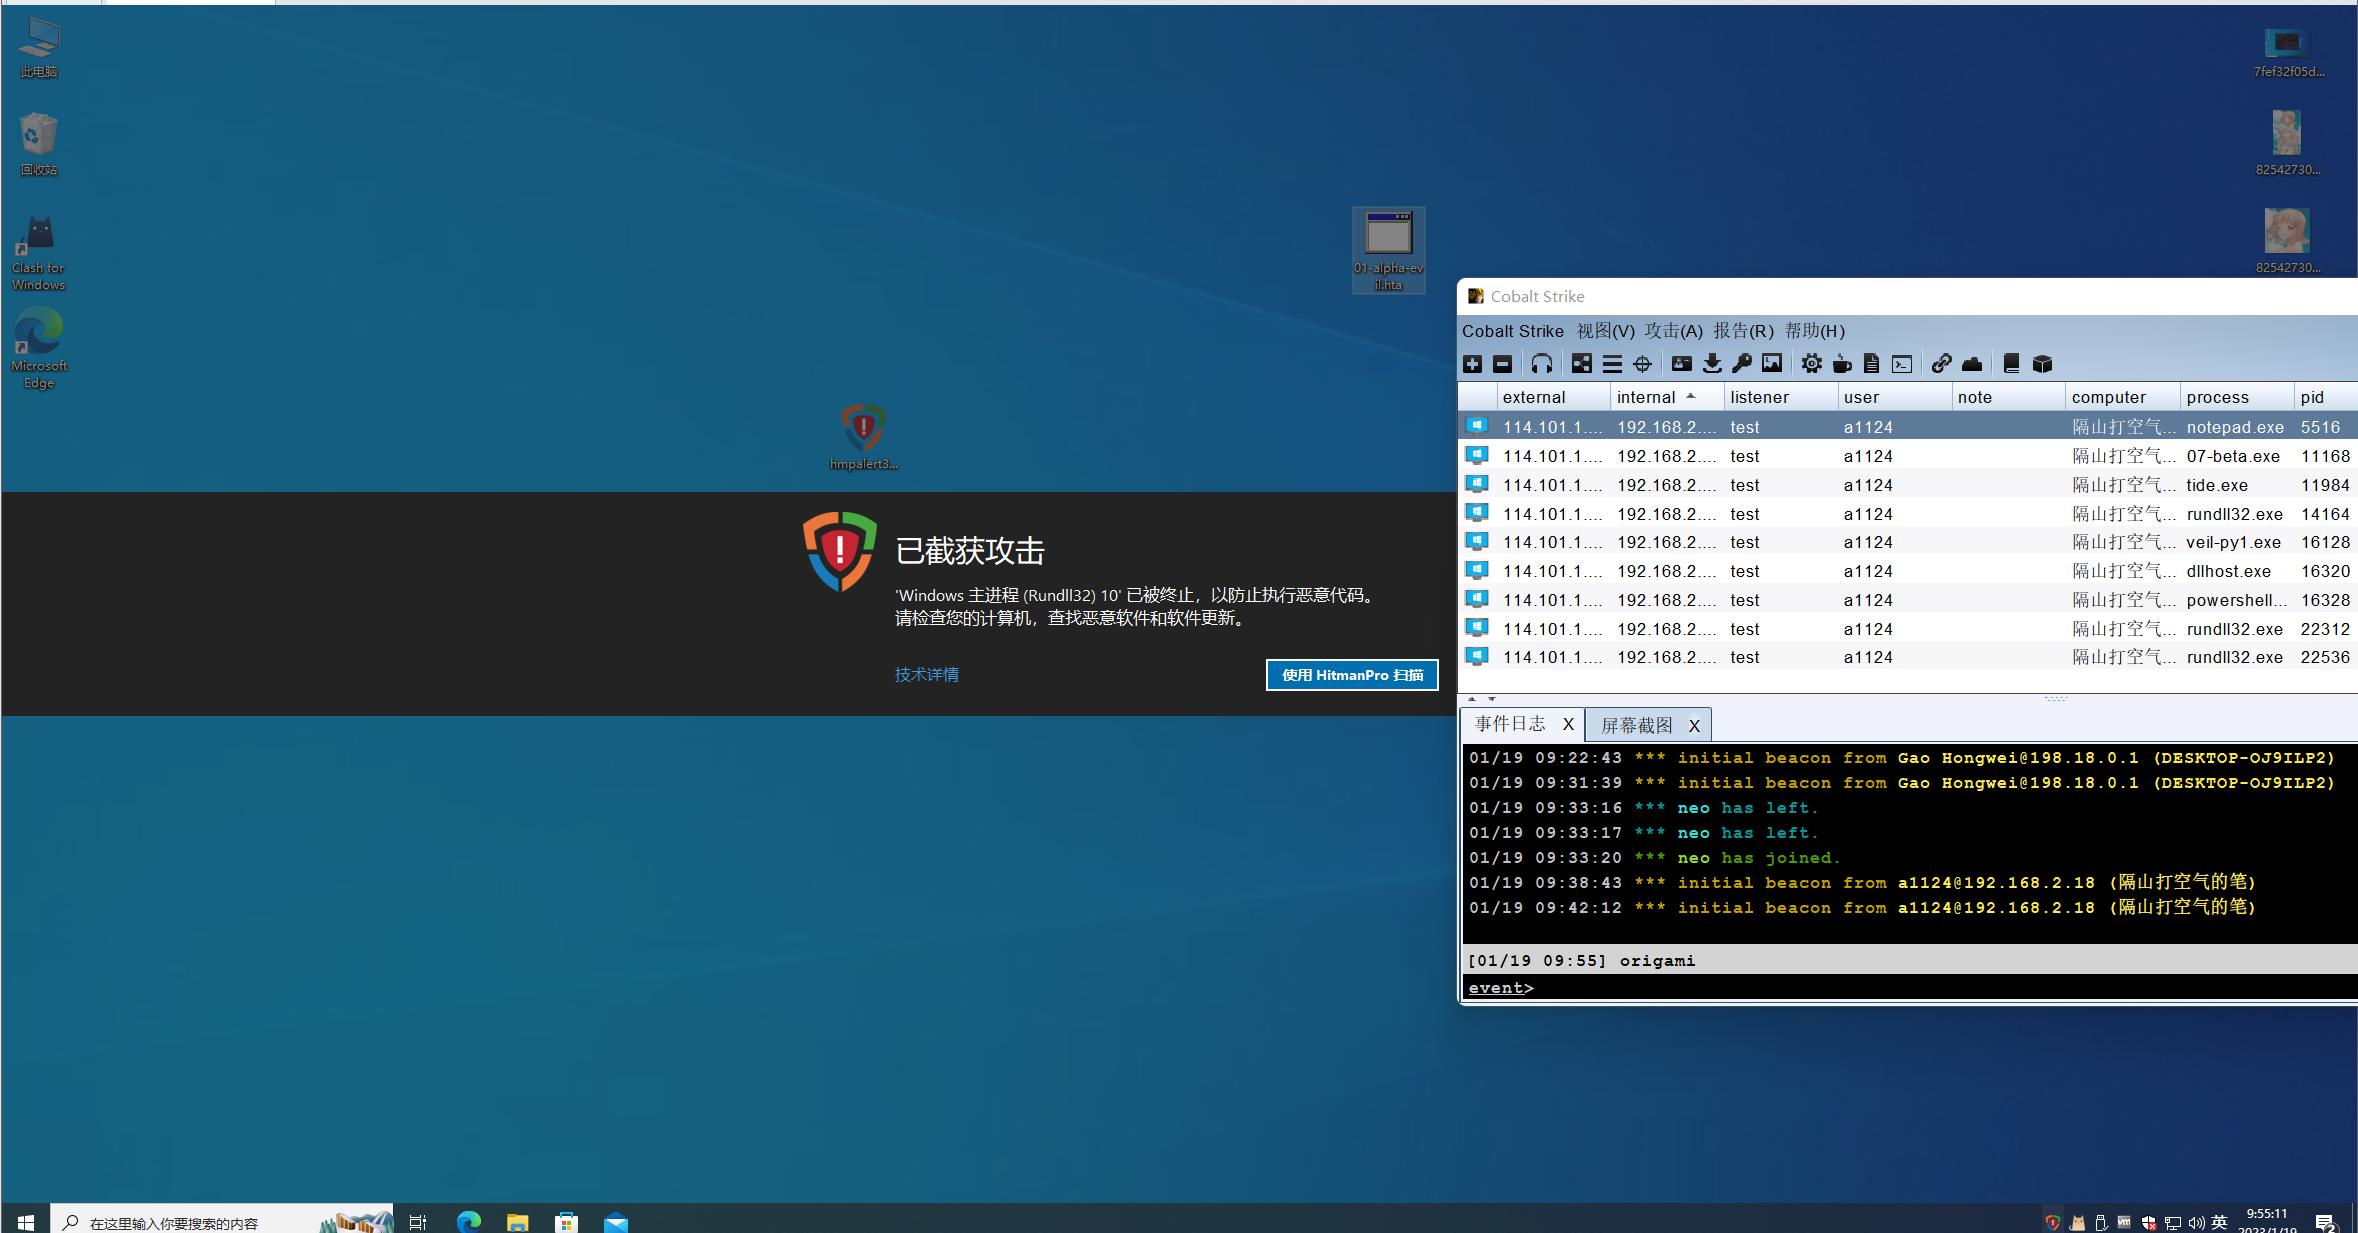This screenshot has width=2358, height=1233.
Task: Click the Java coffee cup toolbar icon
Action: point(1842,364)
